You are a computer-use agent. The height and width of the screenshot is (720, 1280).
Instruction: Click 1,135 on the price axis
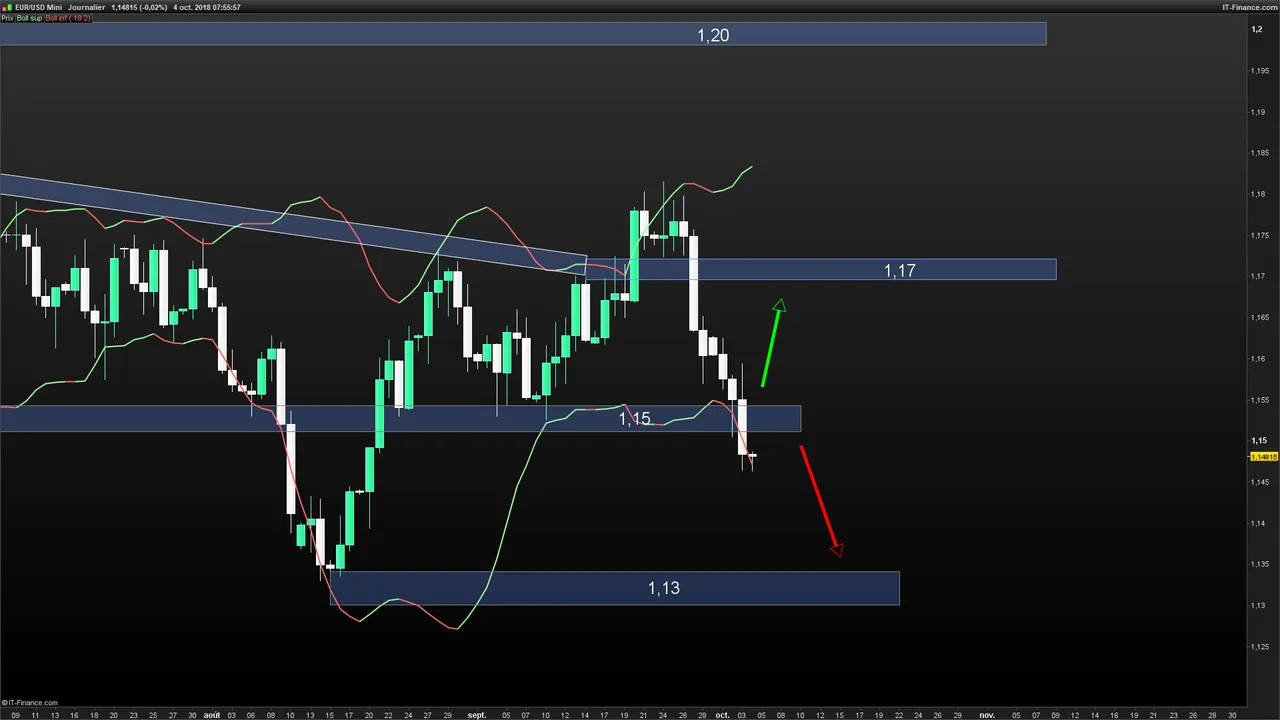pos(1259,564)
